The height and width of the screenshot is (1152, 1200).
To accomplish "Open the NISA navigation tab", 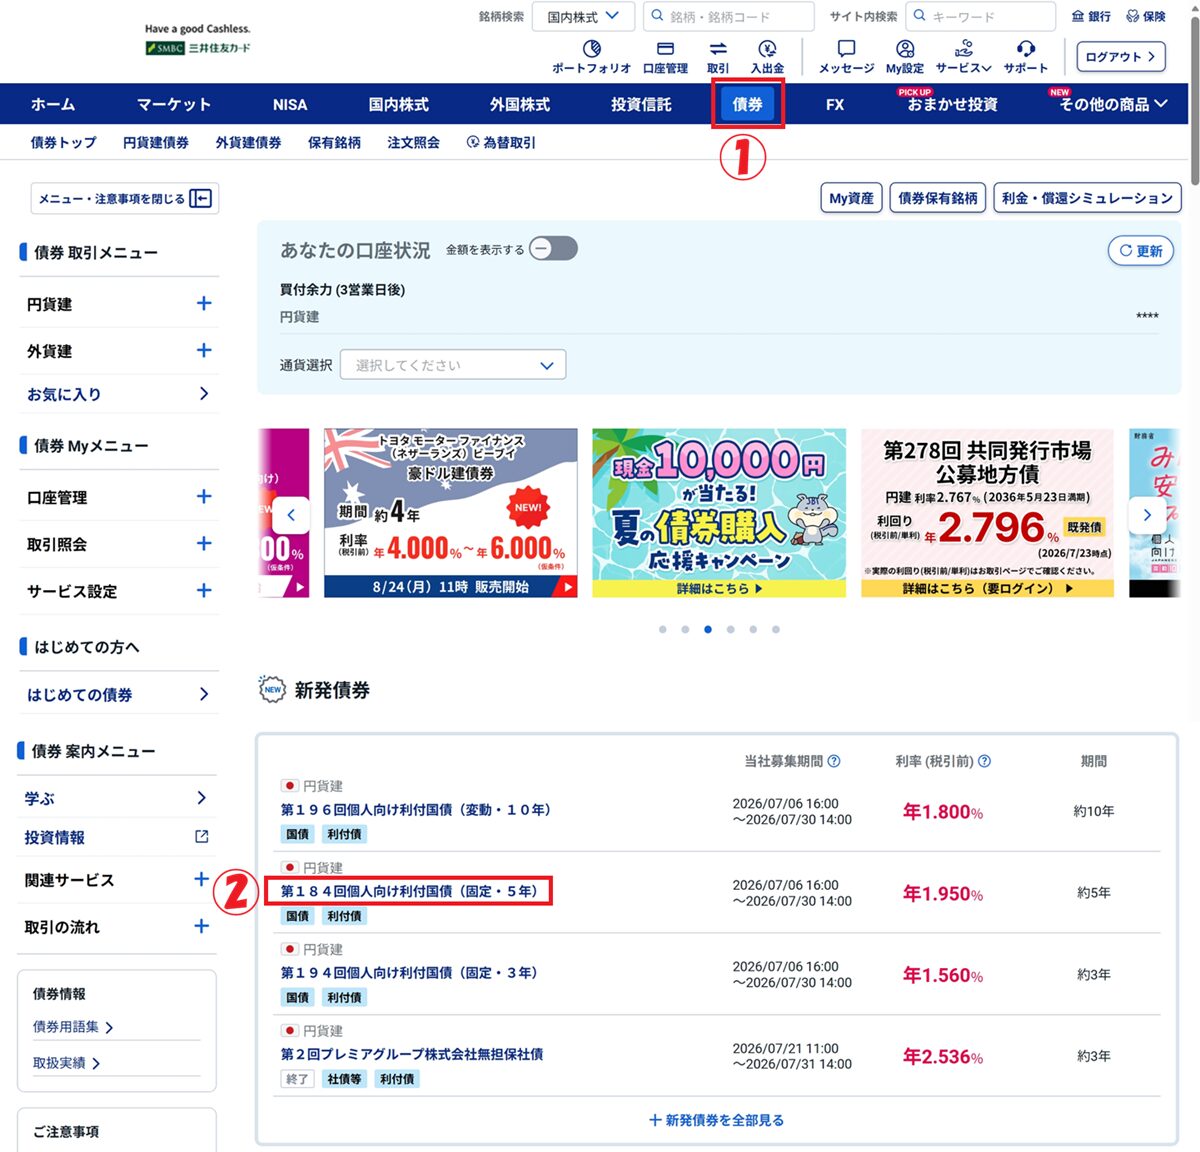I will (x=290, y=104).
